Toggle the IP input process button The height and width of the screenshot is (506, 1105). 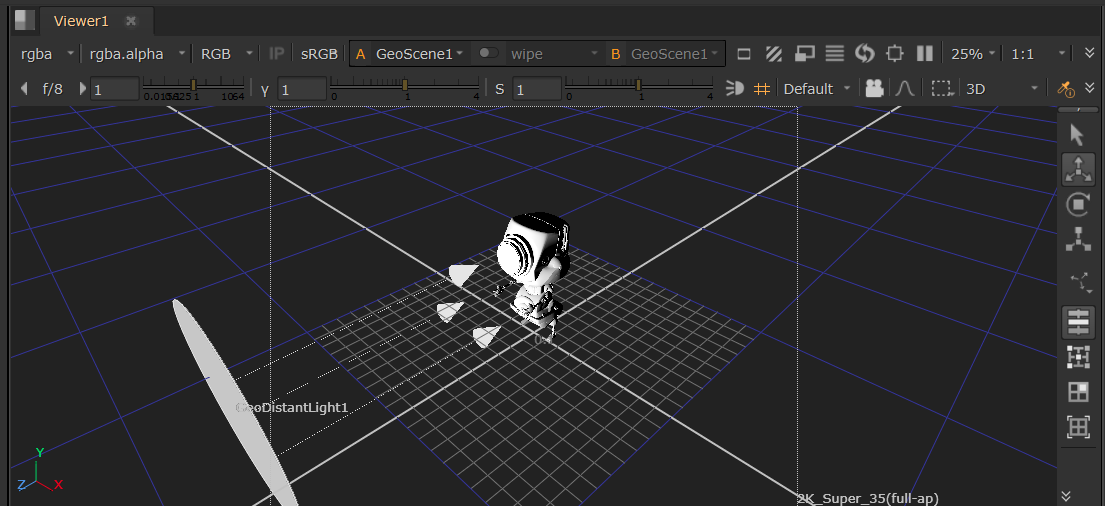(x=277, y=54)
